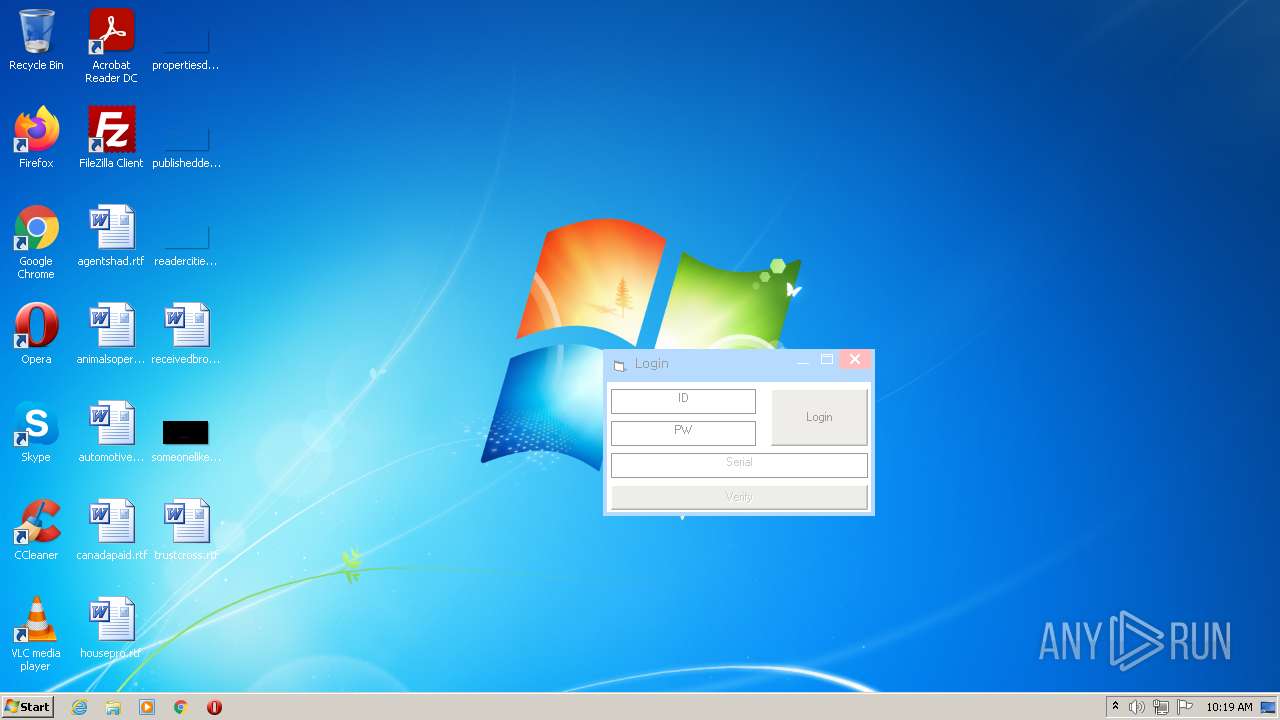Select the automotive document icon

[111, 432]
